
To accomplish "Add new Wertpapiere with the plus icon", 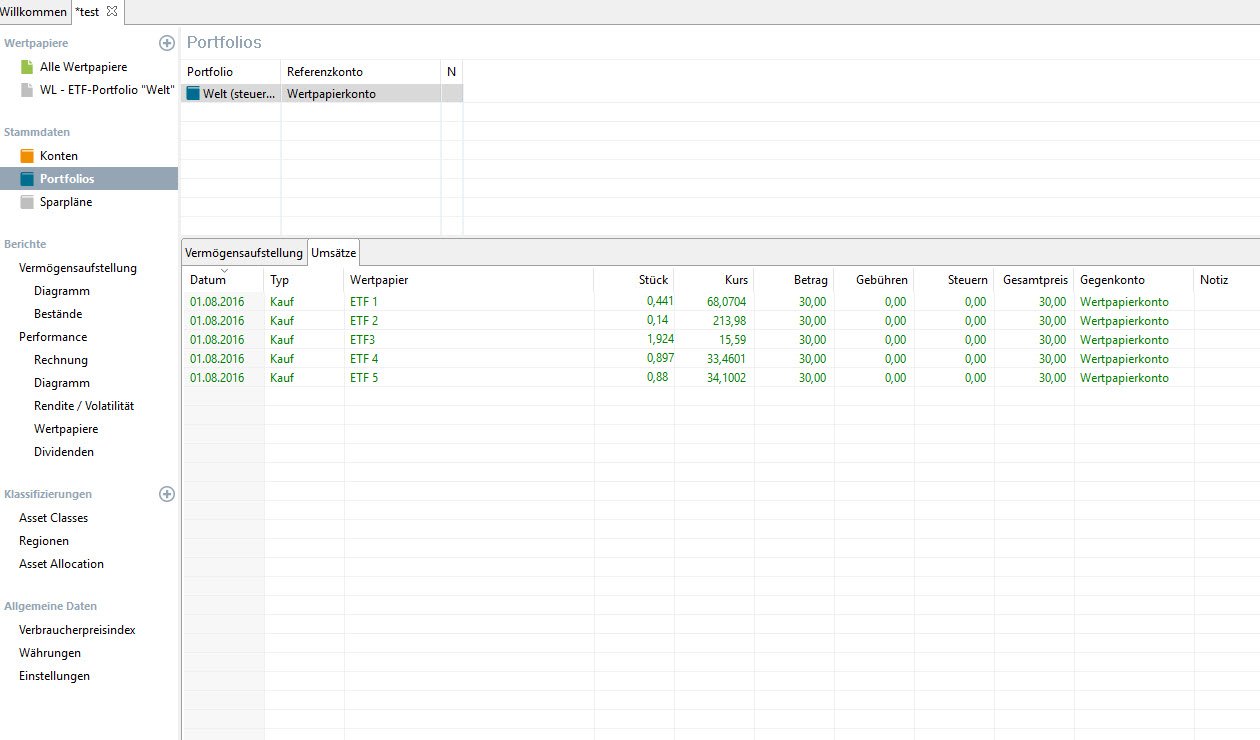I will (167, 43).
